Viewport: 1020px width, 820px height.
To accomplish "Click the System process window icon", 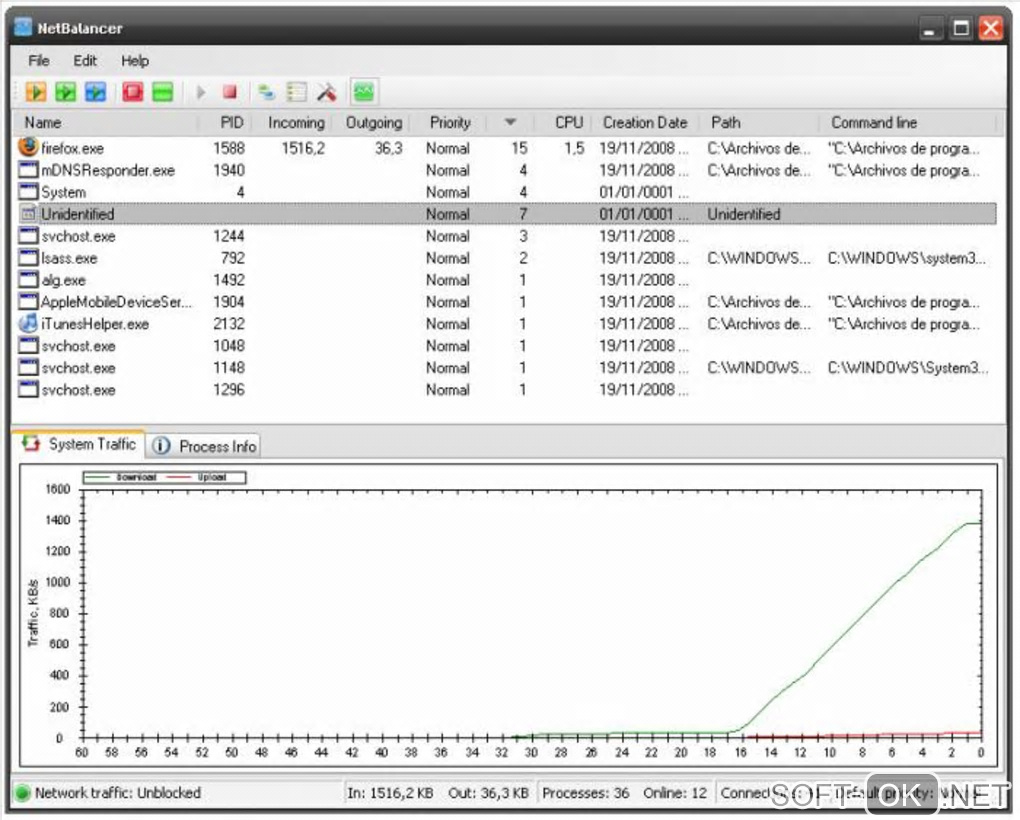I will coord(28,192).
